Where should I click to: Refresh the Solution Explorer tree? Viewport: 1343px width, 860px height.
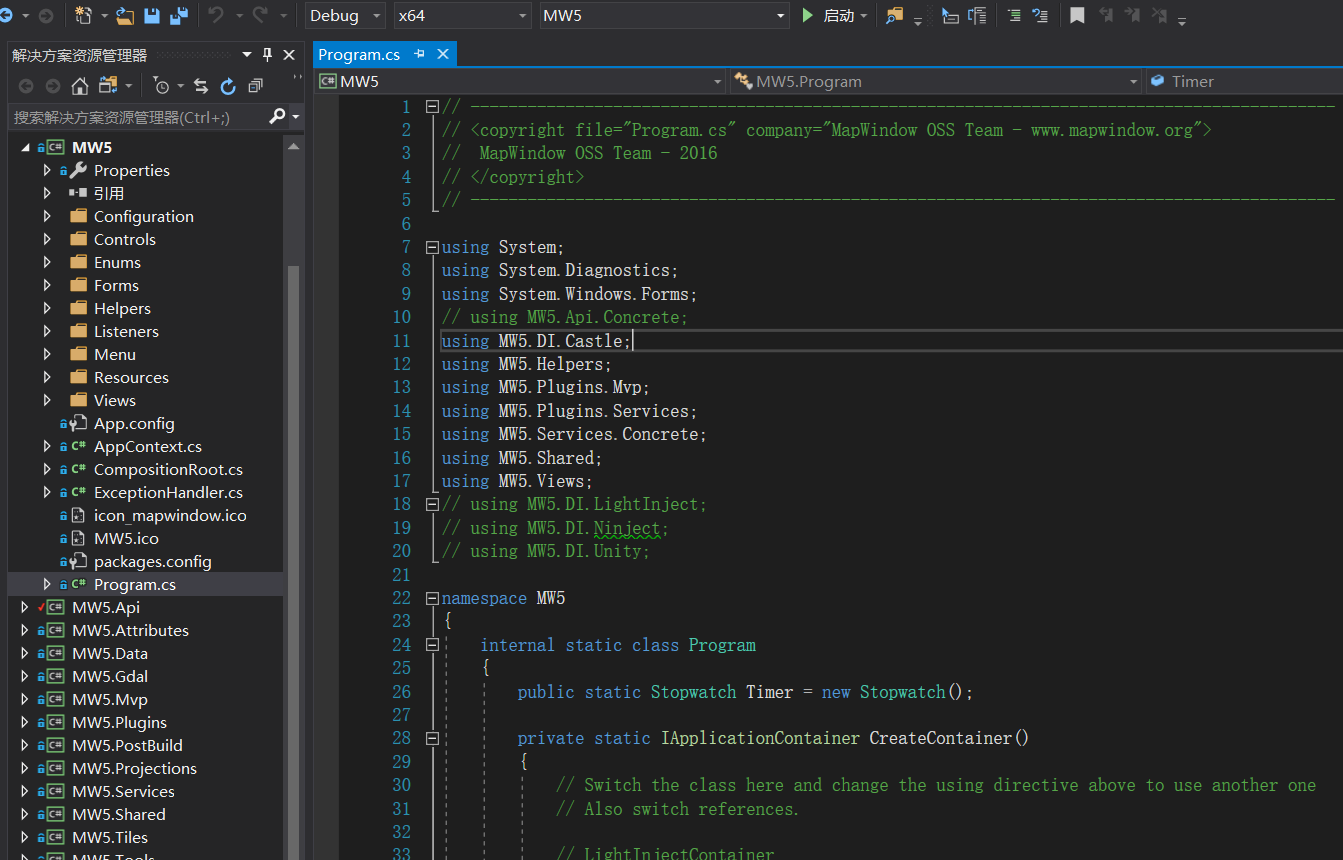point(228,86)
